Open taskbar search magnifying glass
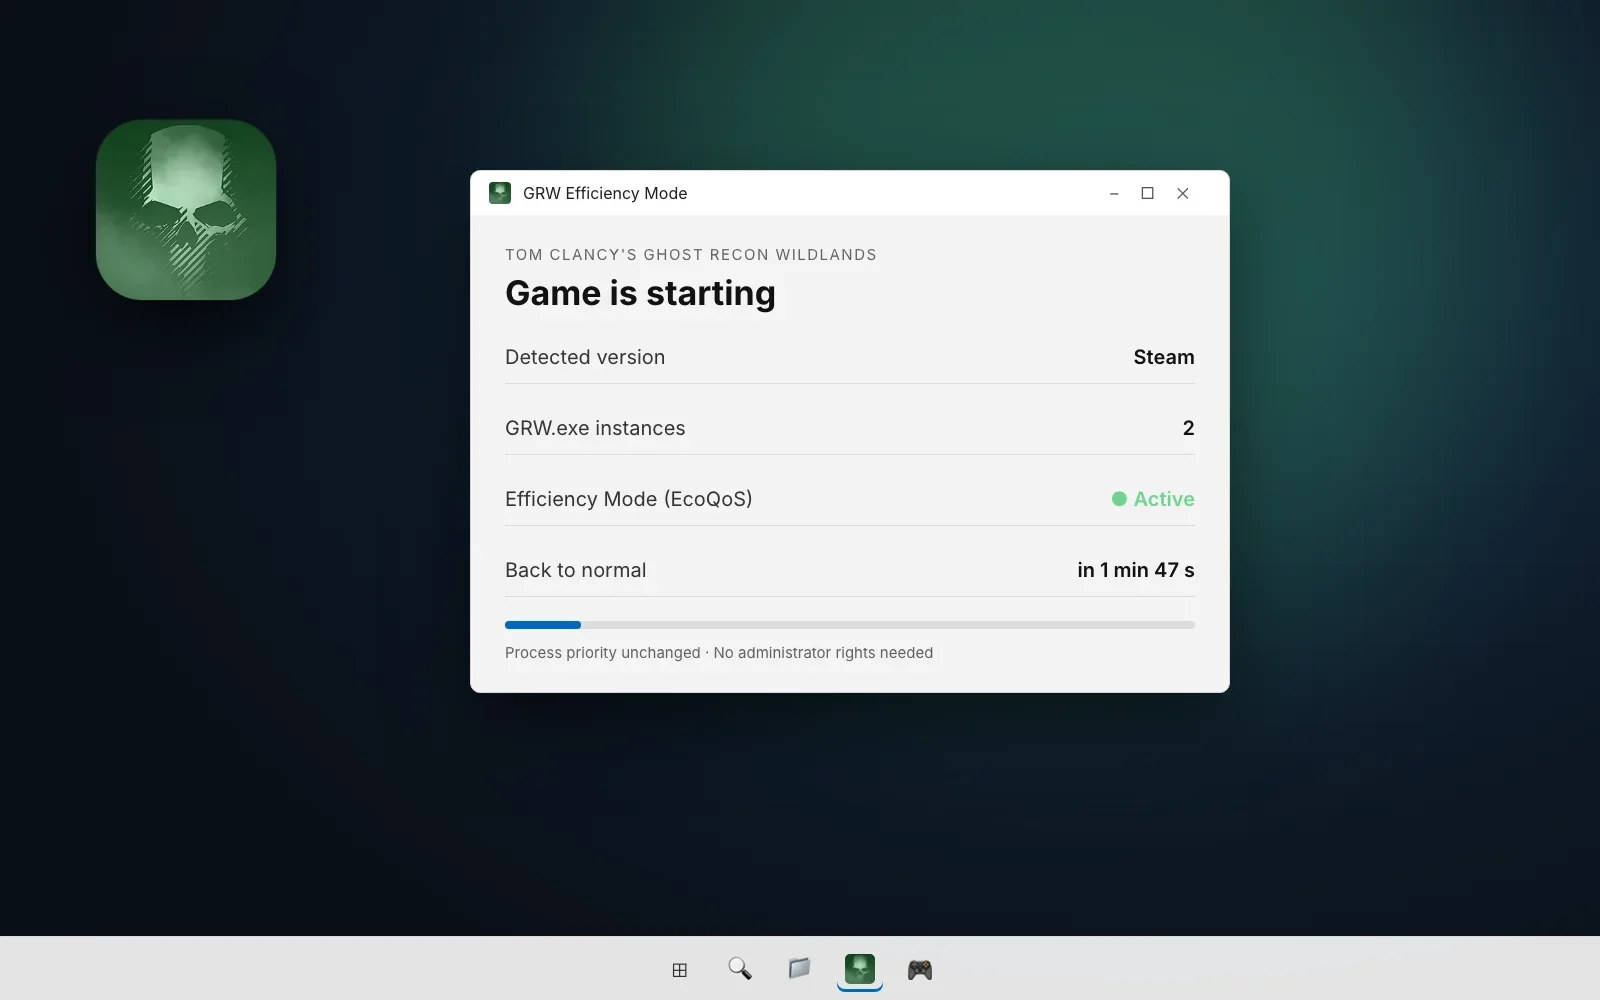1600x1000 pixels. 740,969
